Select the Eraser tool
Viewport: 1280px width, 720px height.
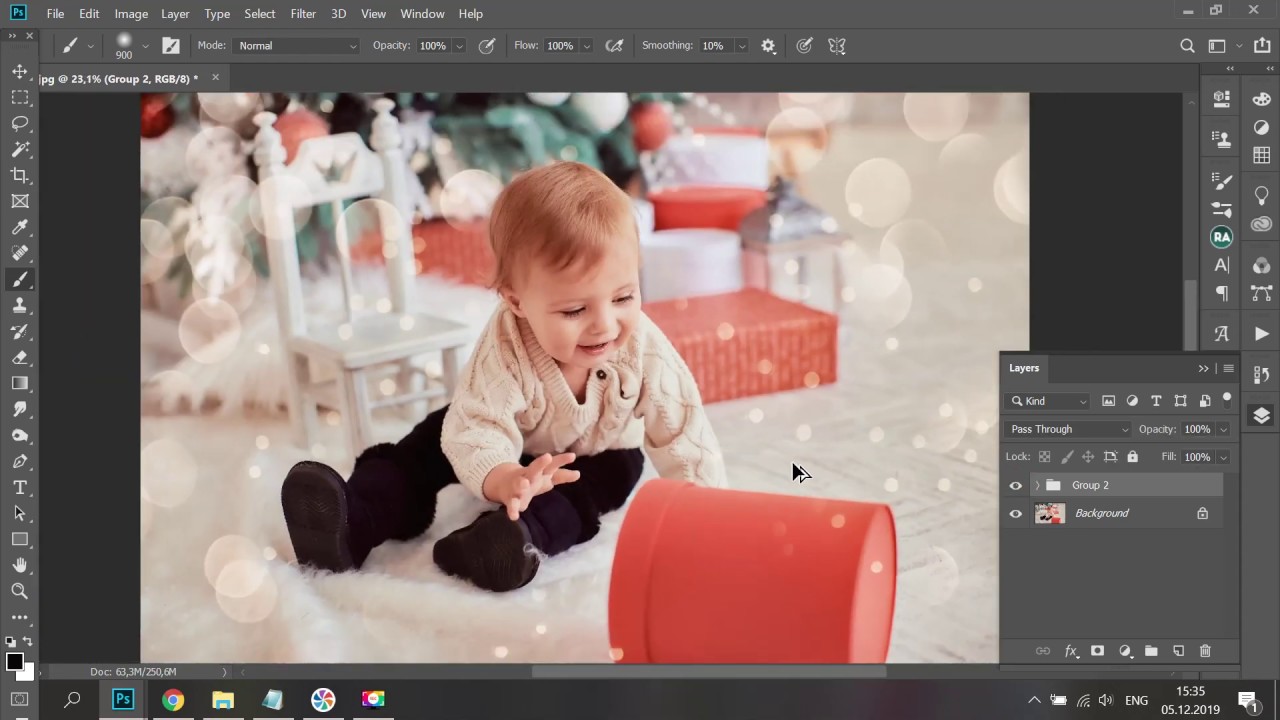tap(19, 357)
